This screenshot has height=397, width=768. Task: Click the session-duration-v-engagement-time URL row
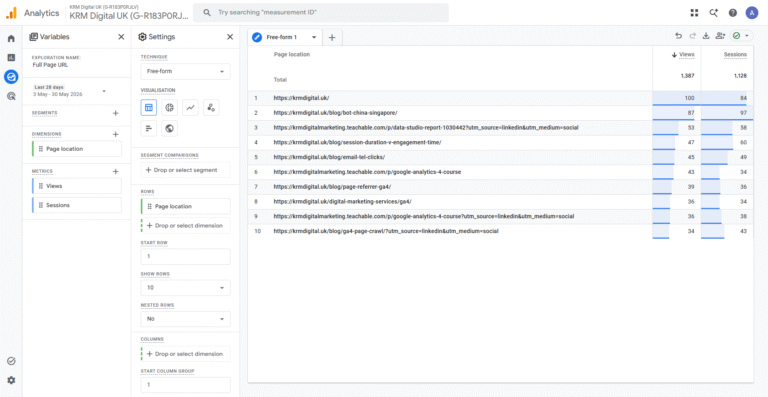(x=501, y=142)
